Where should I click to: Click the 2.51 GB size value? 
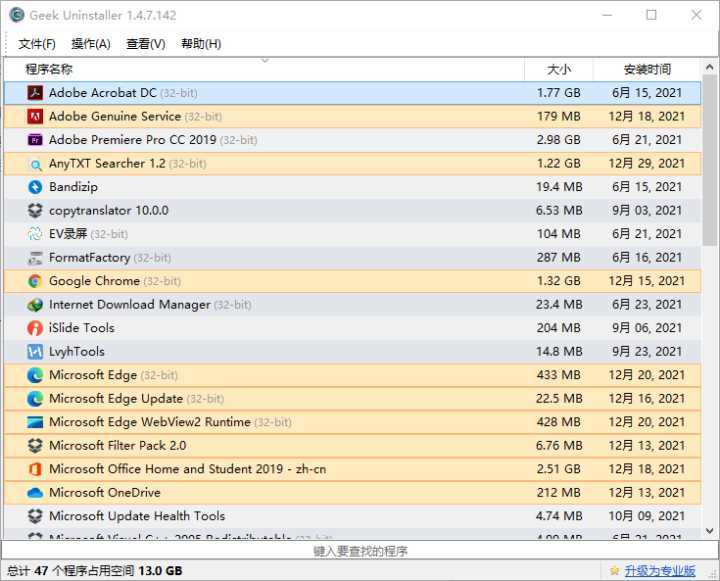pyautogui.click(x=559, y=469)
